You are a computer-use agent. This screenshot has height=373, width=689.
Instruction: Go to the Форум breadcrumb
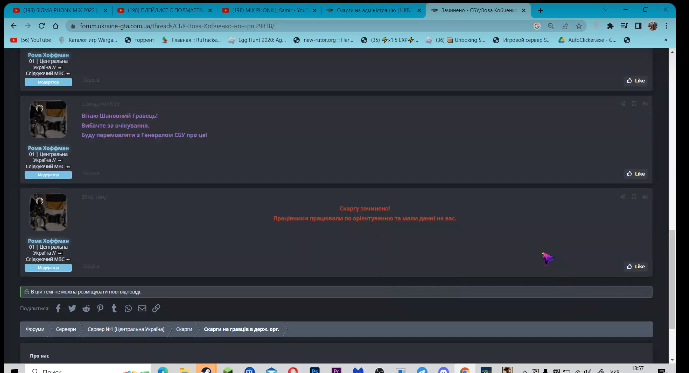pyautogui.click(x=35, y=329)
